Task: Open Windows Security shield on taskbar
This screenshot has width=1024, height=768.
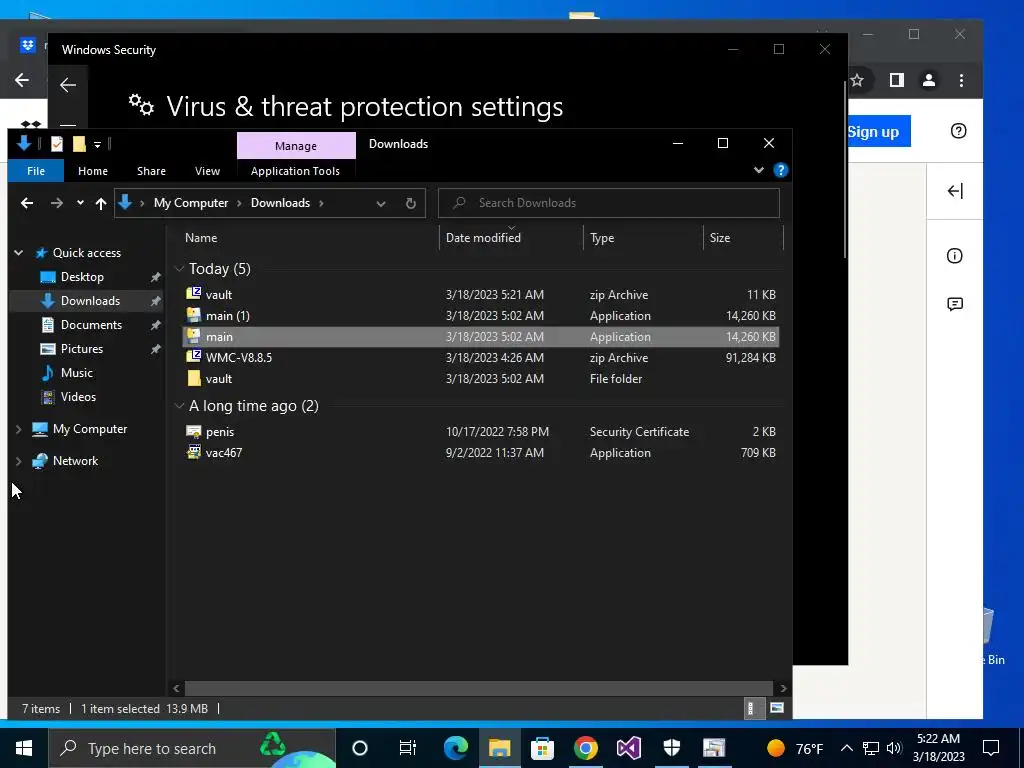Action: tap(671, 748)
